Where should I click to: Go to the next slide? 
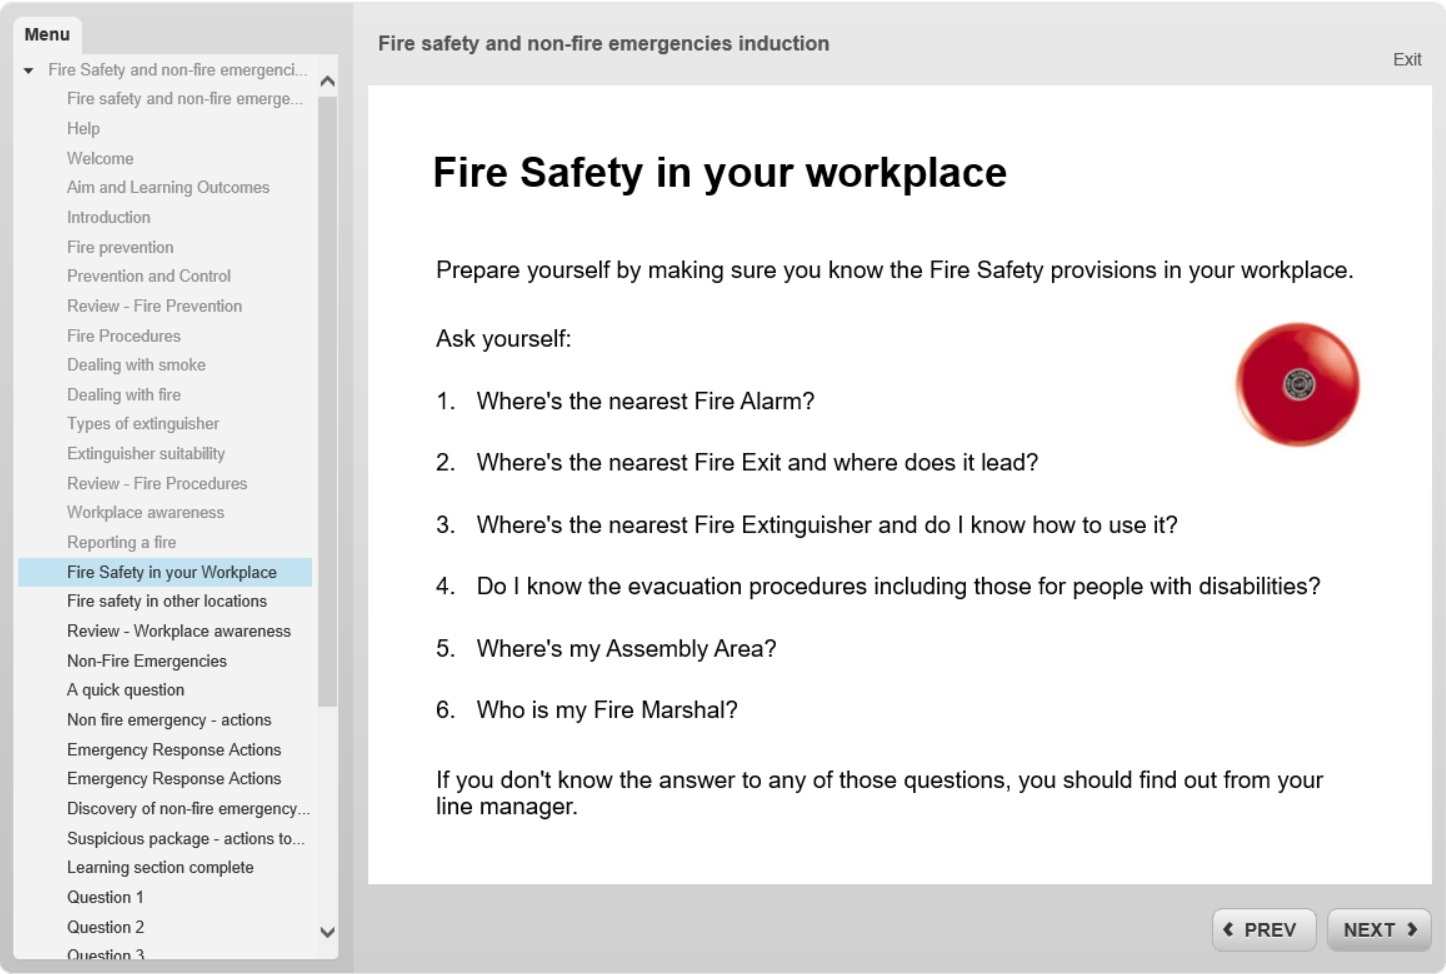point(1378,929)
